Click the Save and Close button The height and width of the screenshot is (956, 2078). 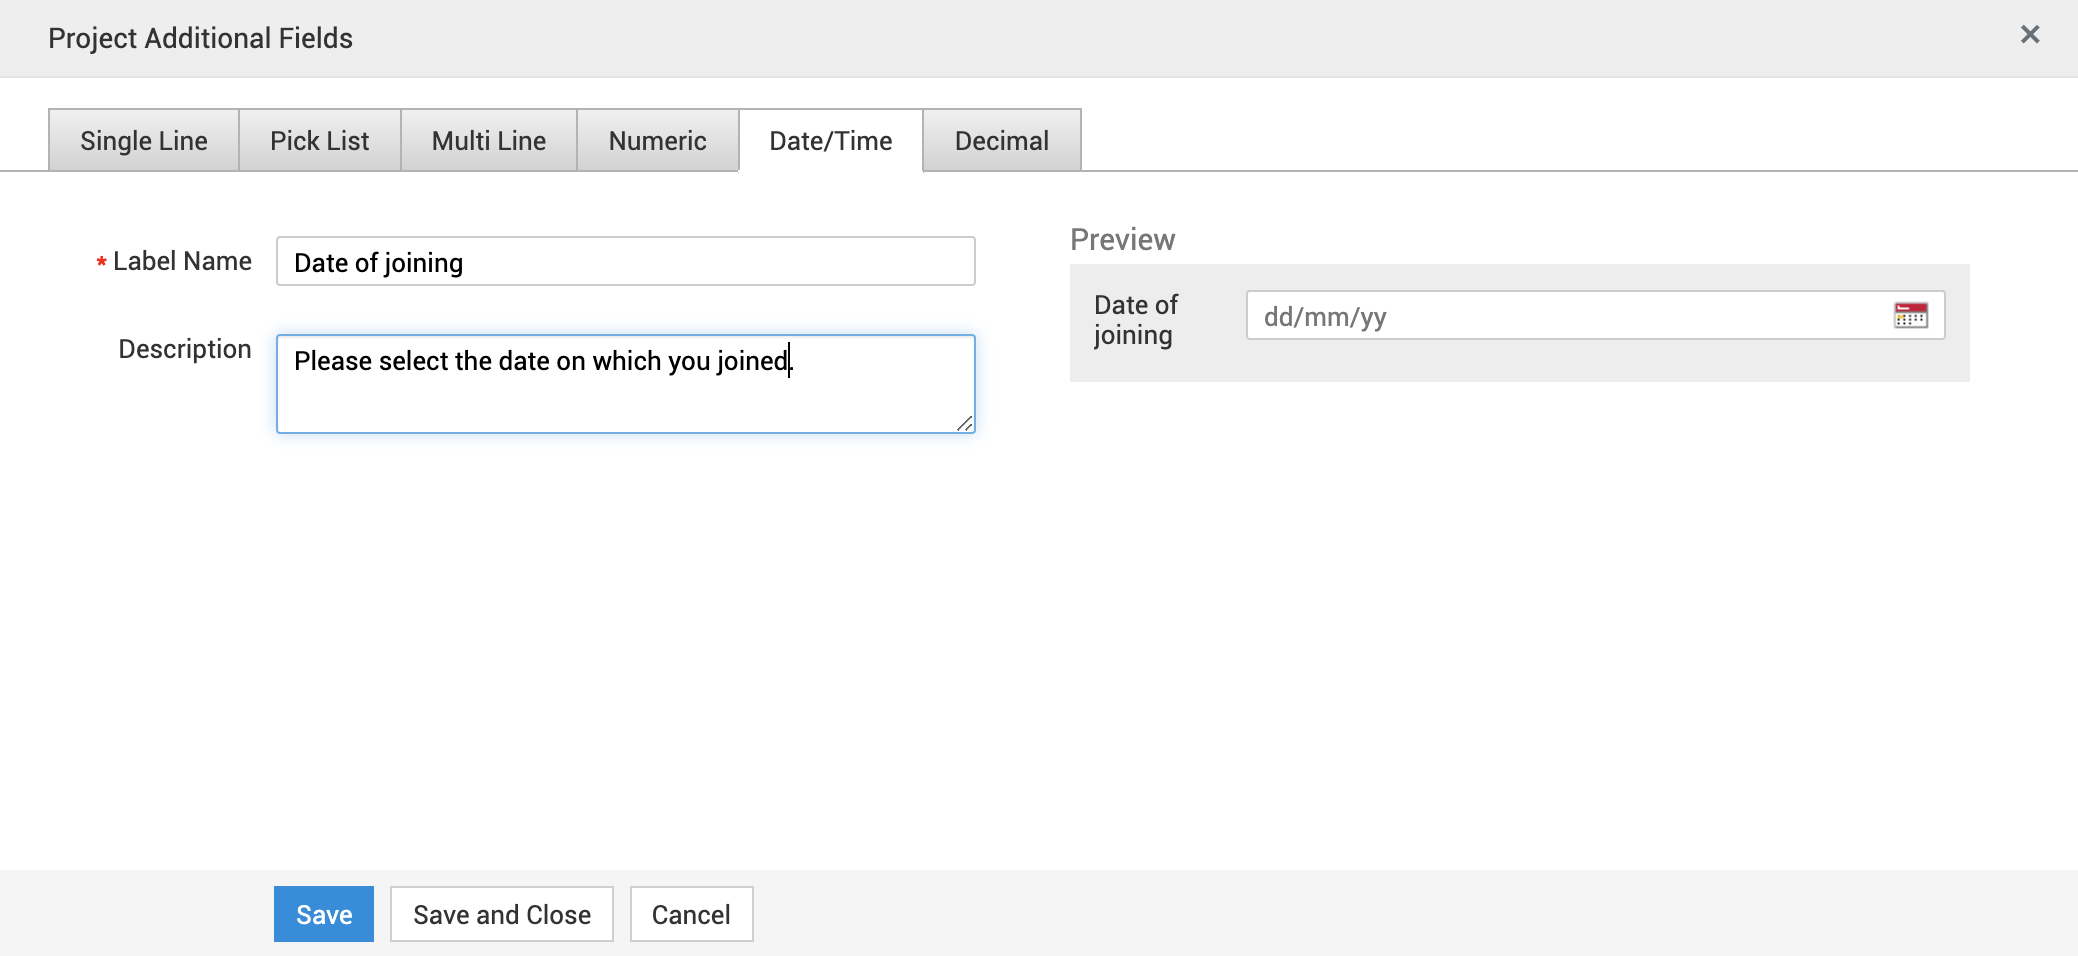coord(501,914)
